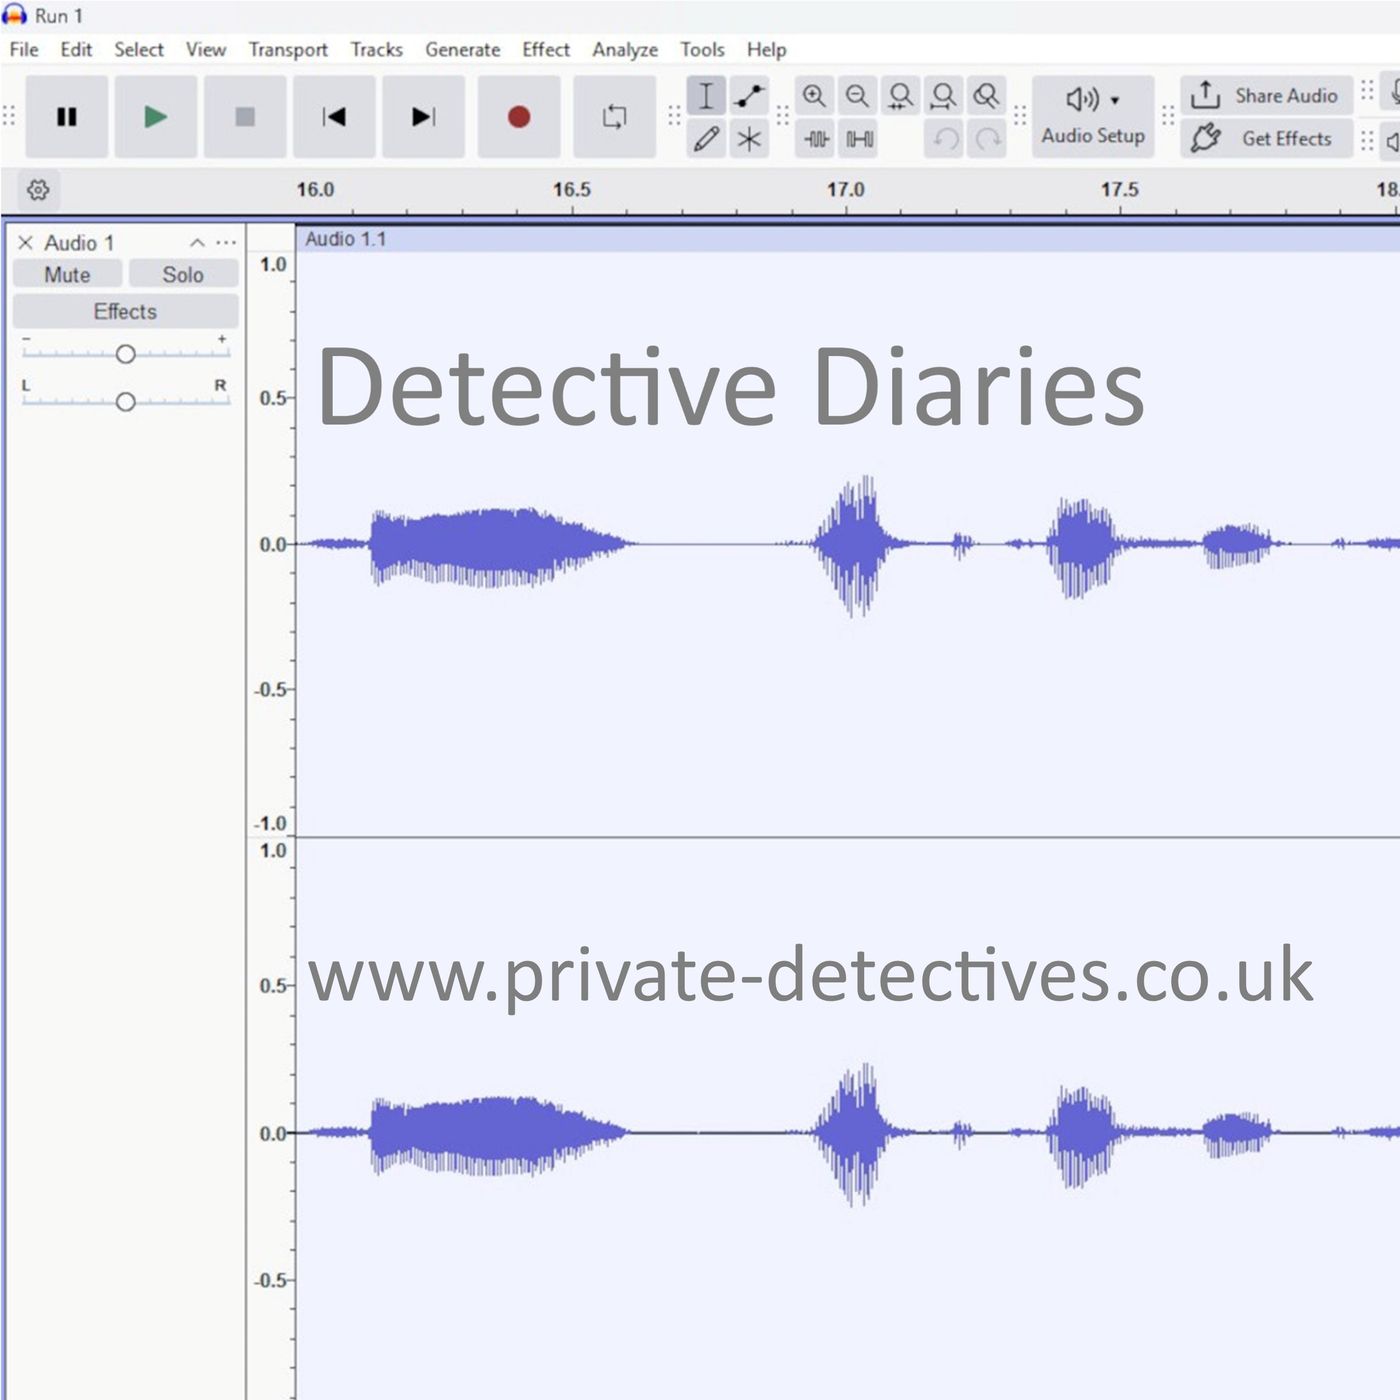The image size is (1400, 1400).
Task: Click the Zoom In magnifier icon
Action: pos(815,96)
